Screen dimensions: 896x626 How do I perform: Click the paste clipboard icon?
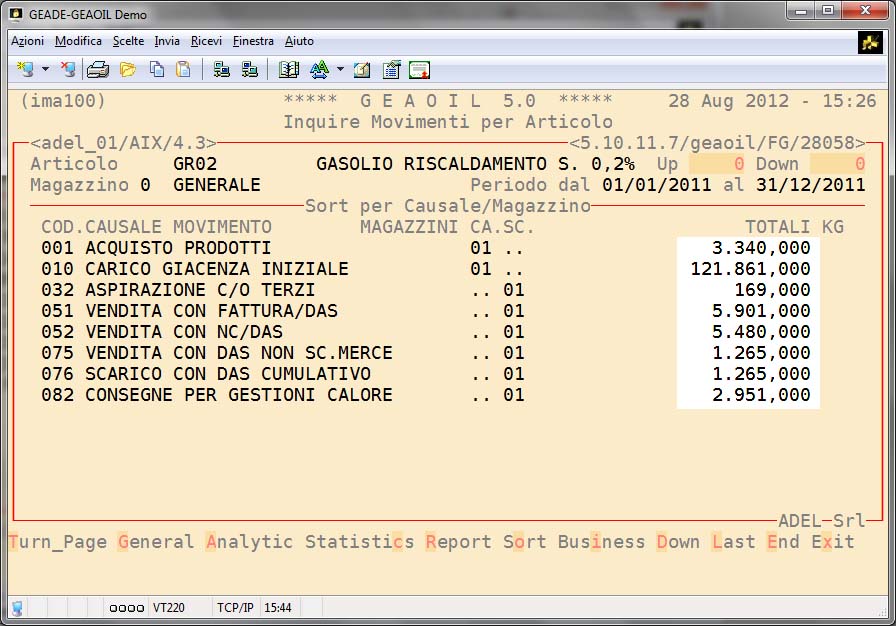point(183,70)
